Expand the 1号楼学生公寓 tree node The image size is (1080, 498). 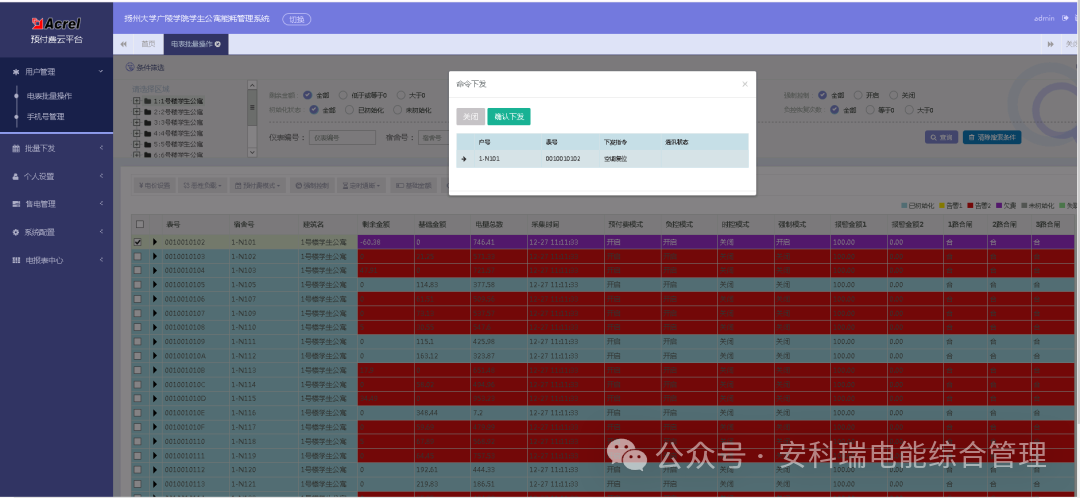coord(136,101)
